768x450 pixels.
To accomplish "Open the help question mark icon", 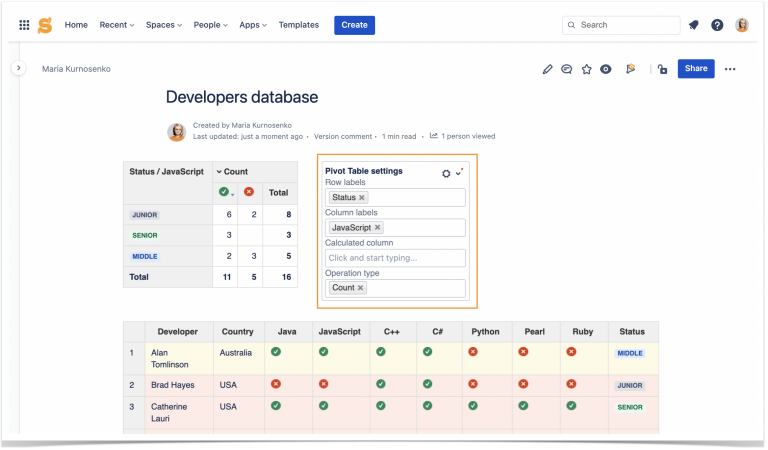I will pyautogui.click(x=717, y=25).
